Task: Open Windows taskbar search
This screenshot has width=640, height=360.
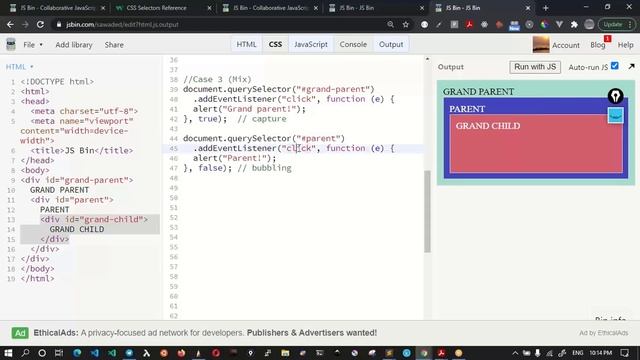Action: coord(25,353)
